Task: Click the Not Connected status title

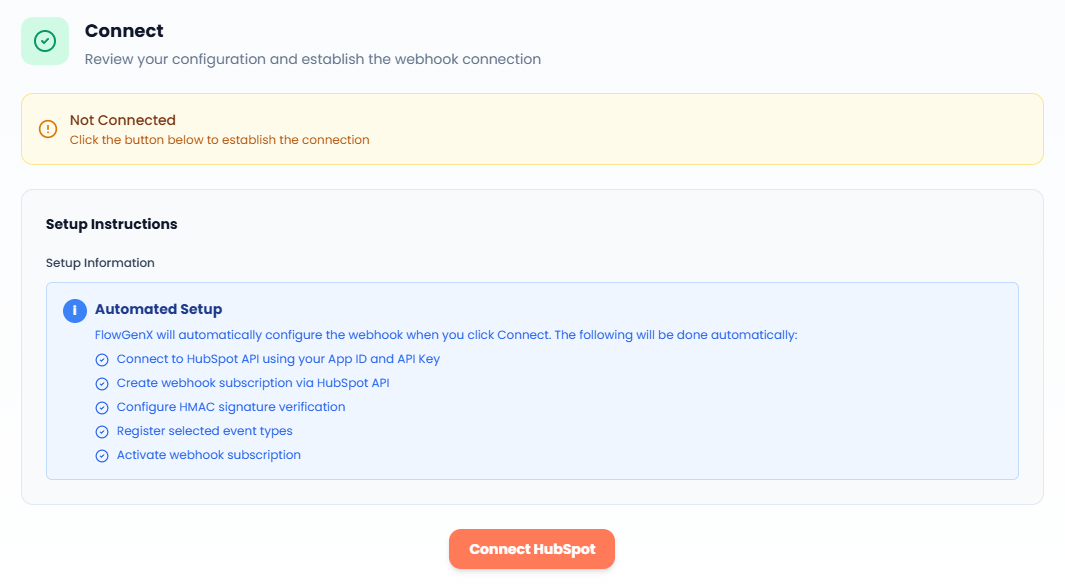Action: pyautogui.click(x=122, y=120)
